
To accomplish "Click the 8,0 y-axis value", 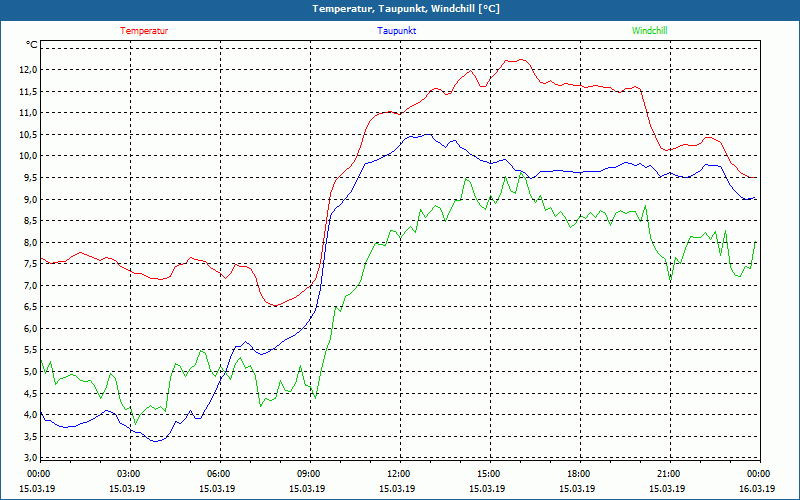I will (x=30, y=242).
